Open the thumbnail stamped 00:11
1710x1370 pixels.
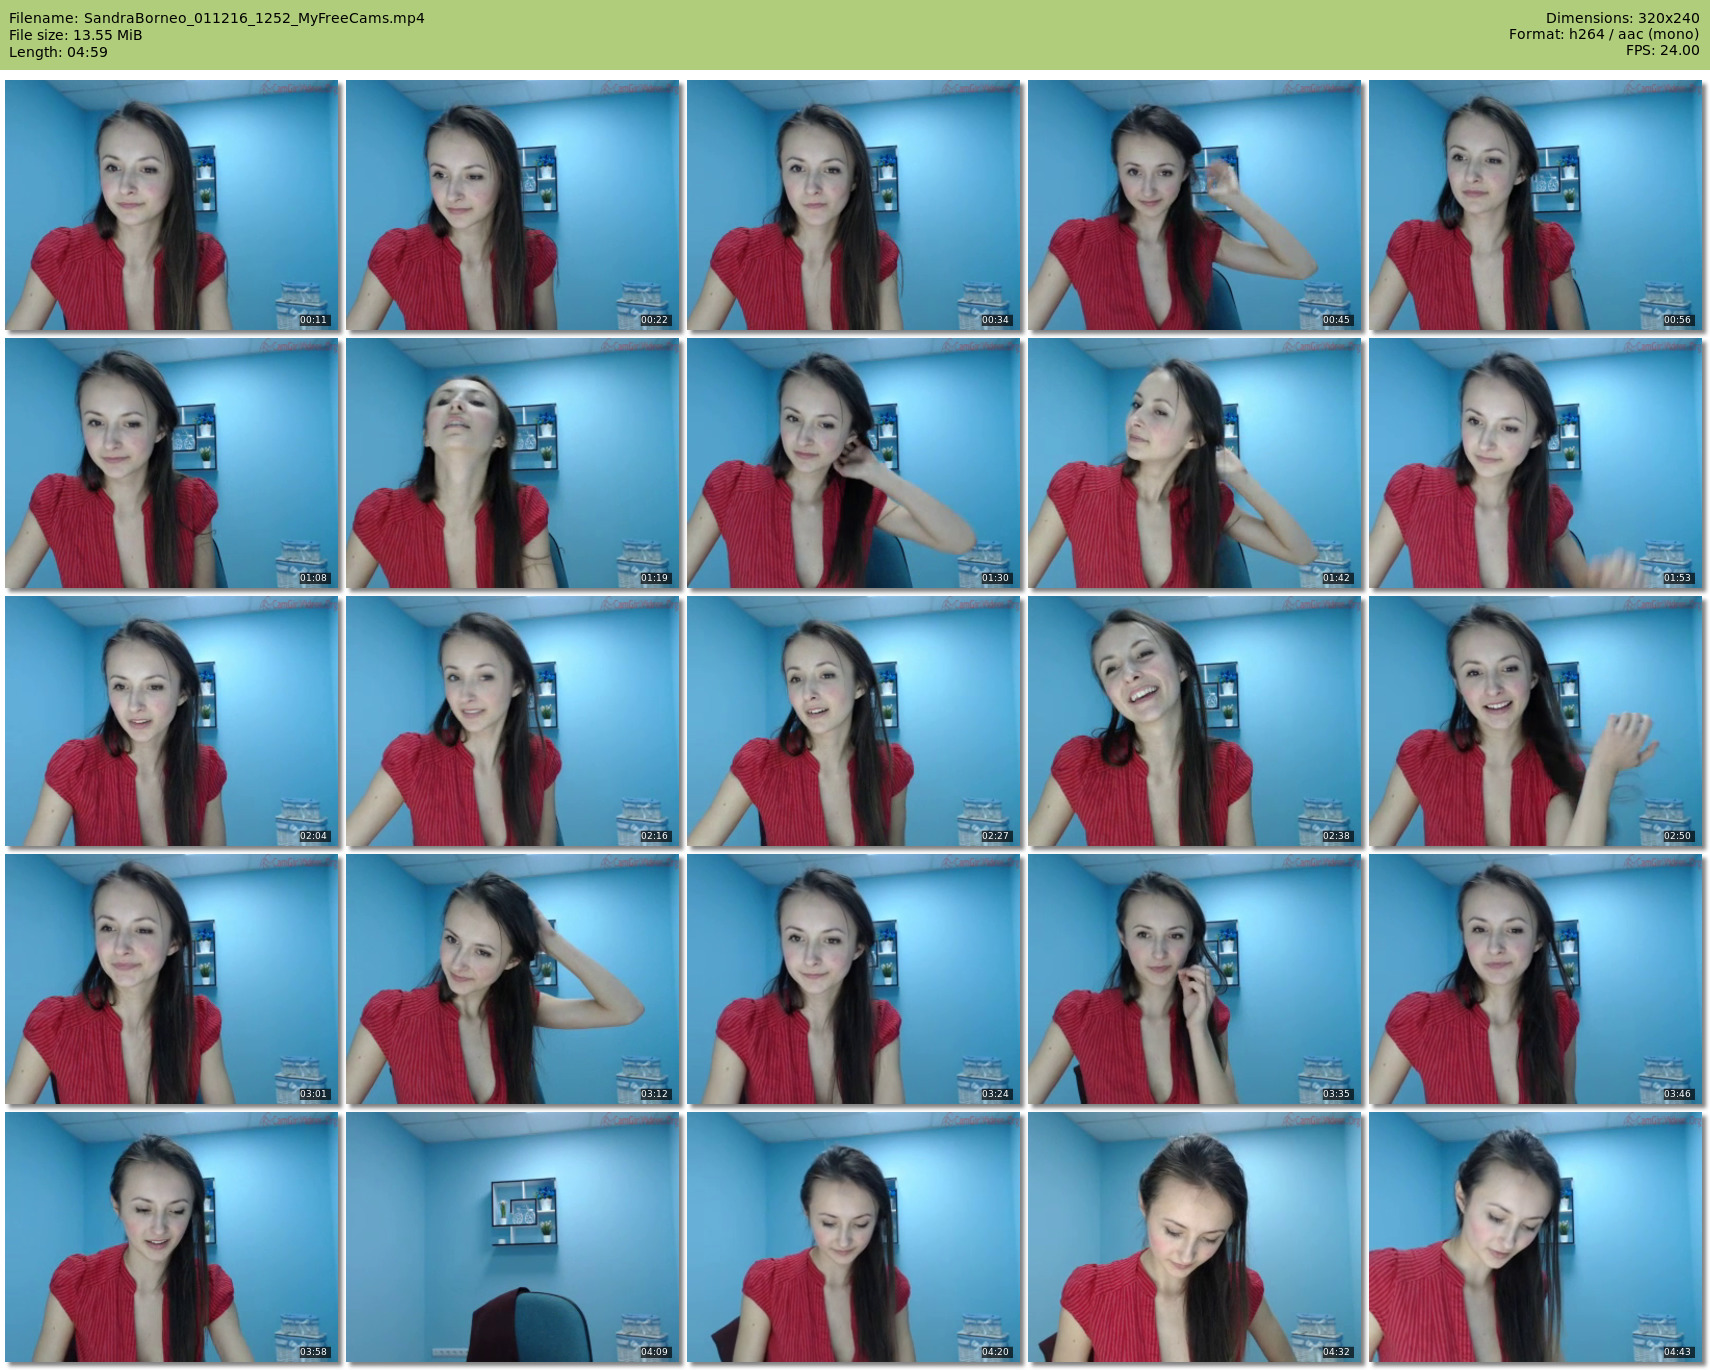click(172, 205)
